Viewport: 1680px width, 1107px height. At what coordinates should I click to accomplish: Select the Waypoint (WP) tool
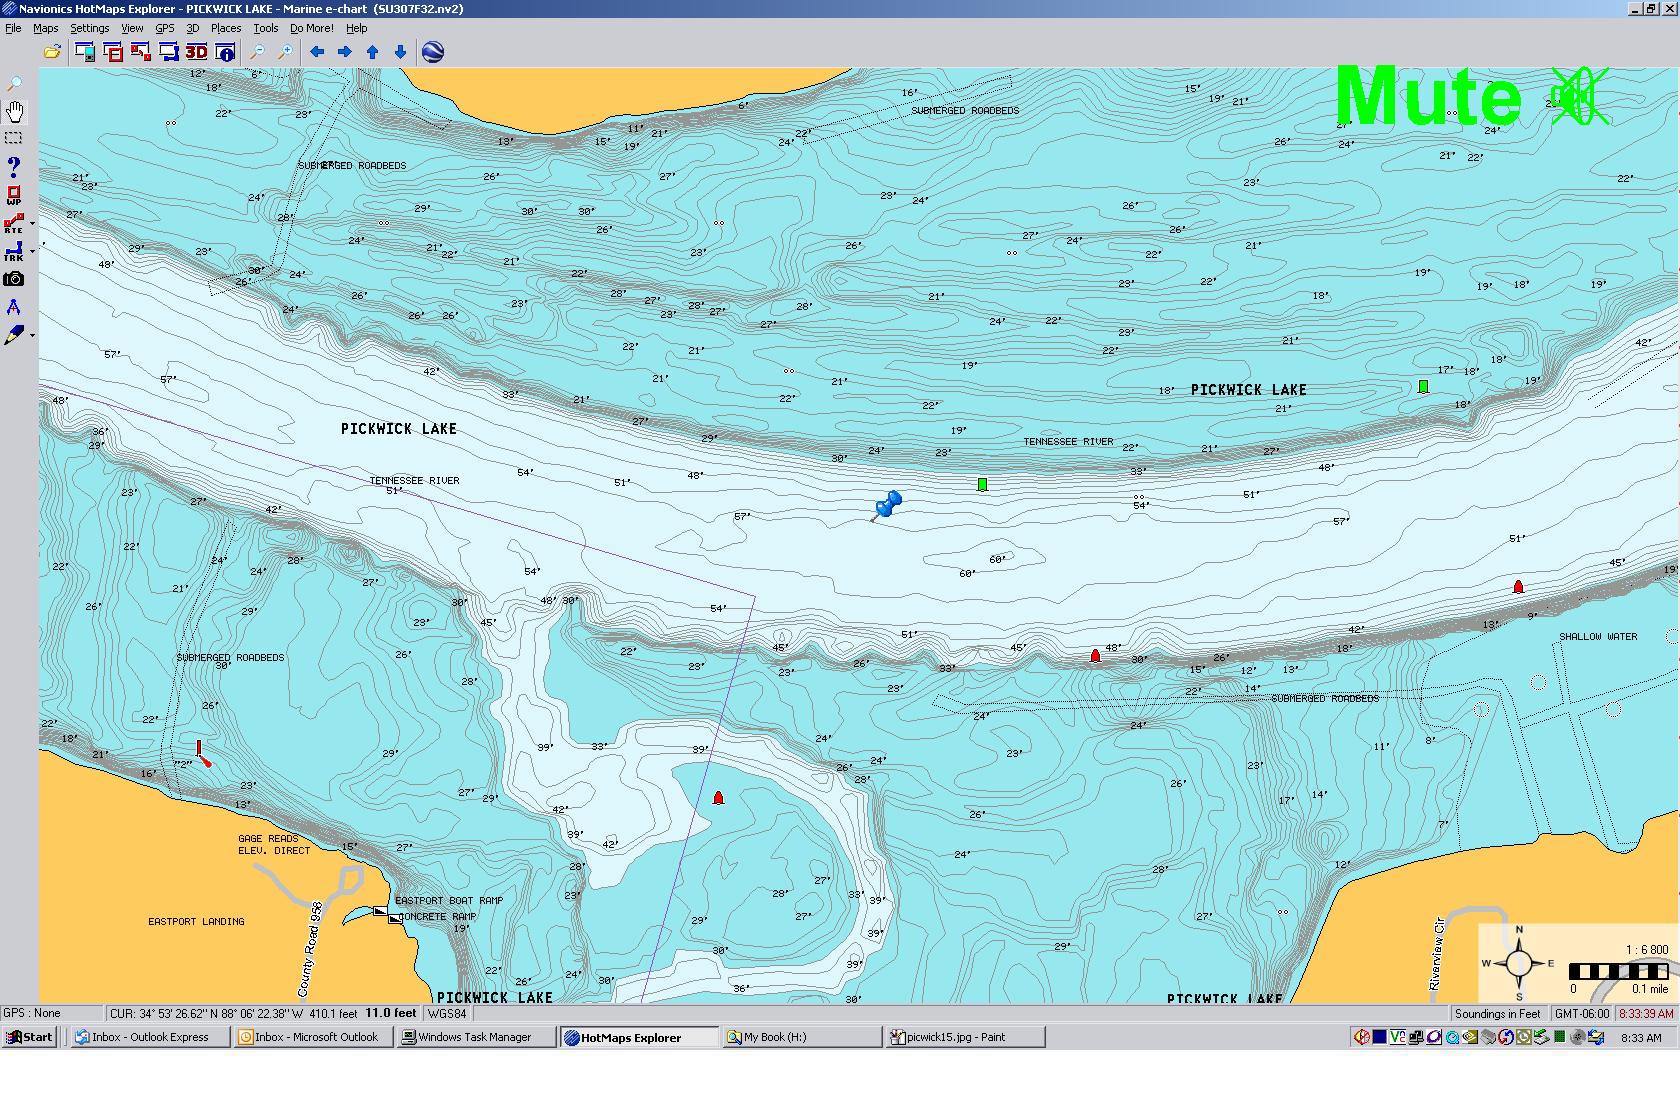click(x=14, y=195)
